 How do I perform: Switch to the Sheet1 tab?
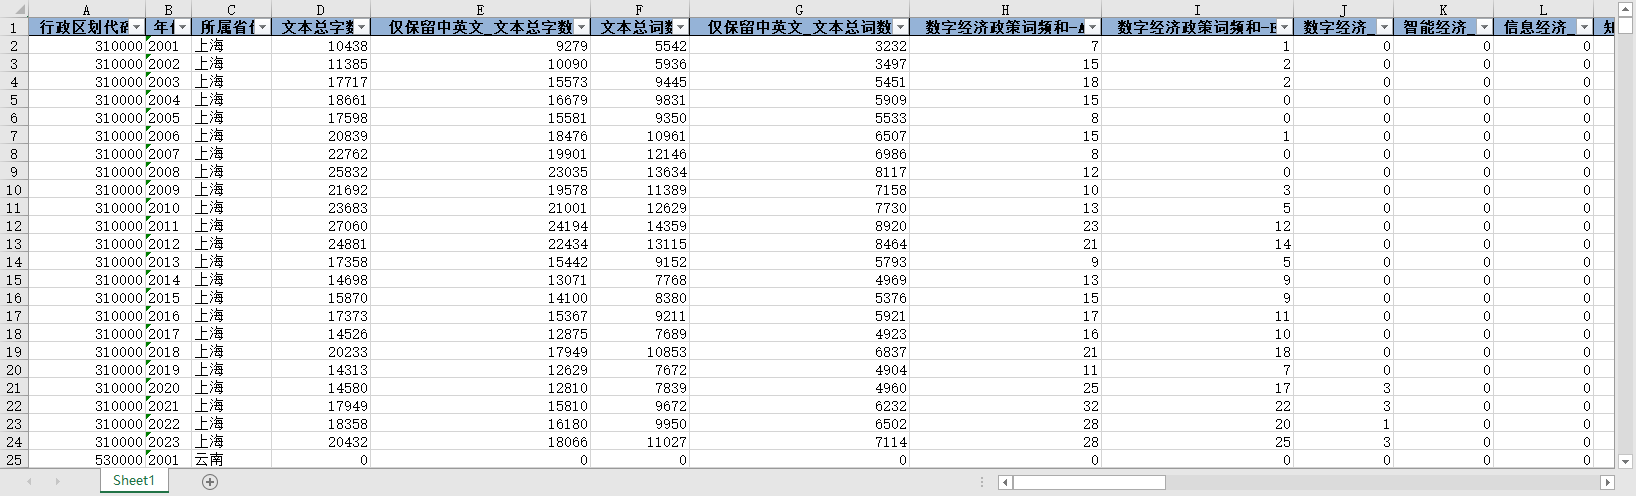pyautogui.click(x=134, y=481)
